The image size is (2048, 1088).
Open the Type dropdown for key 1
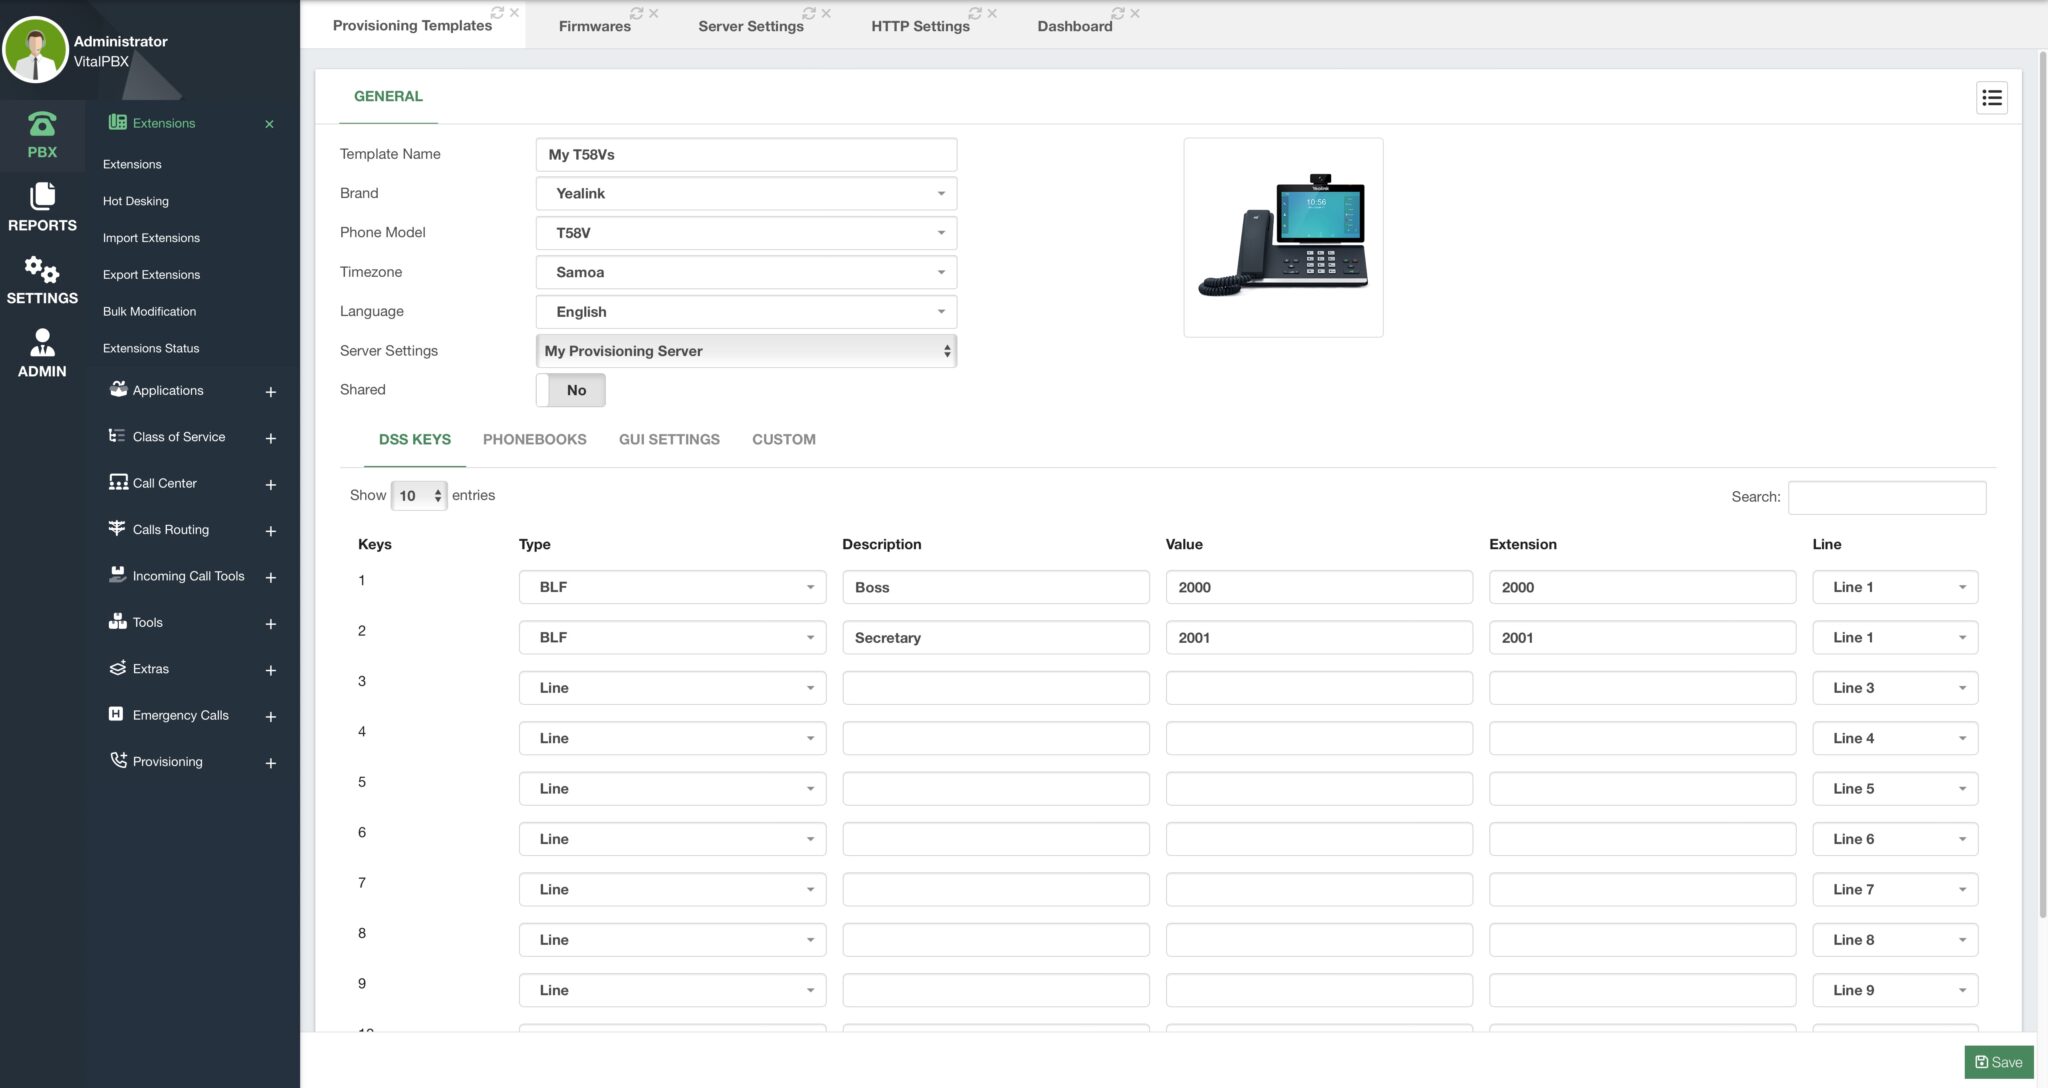click(x=672, y=587)
